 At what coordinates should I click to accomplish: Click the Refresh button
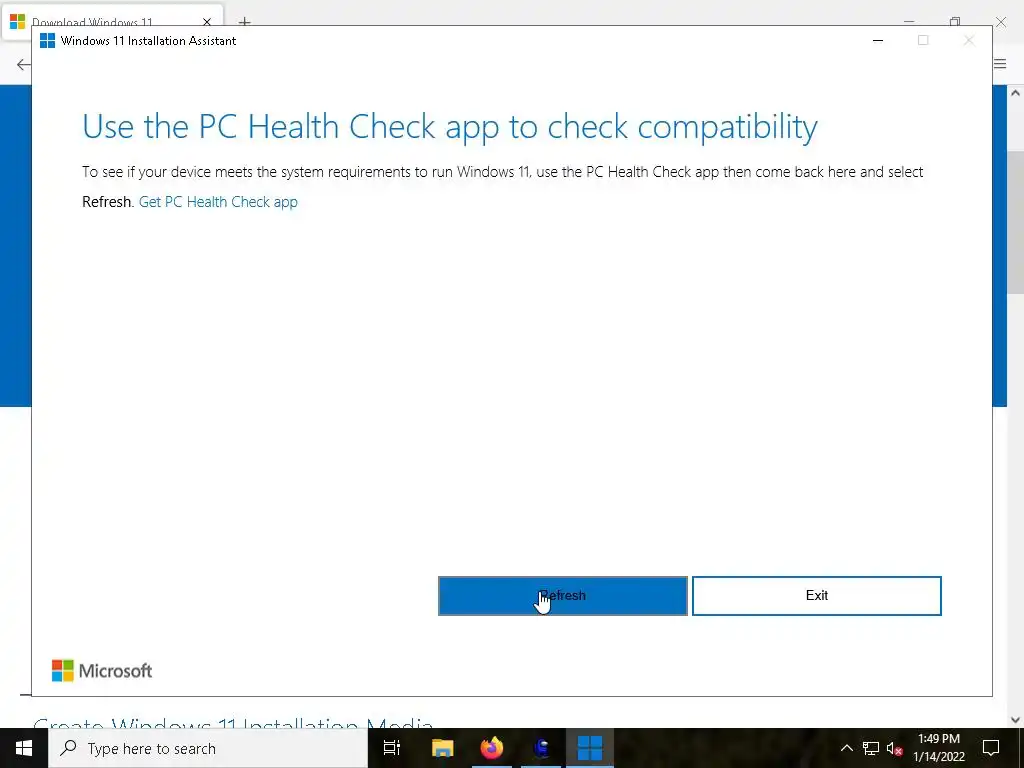562,596
